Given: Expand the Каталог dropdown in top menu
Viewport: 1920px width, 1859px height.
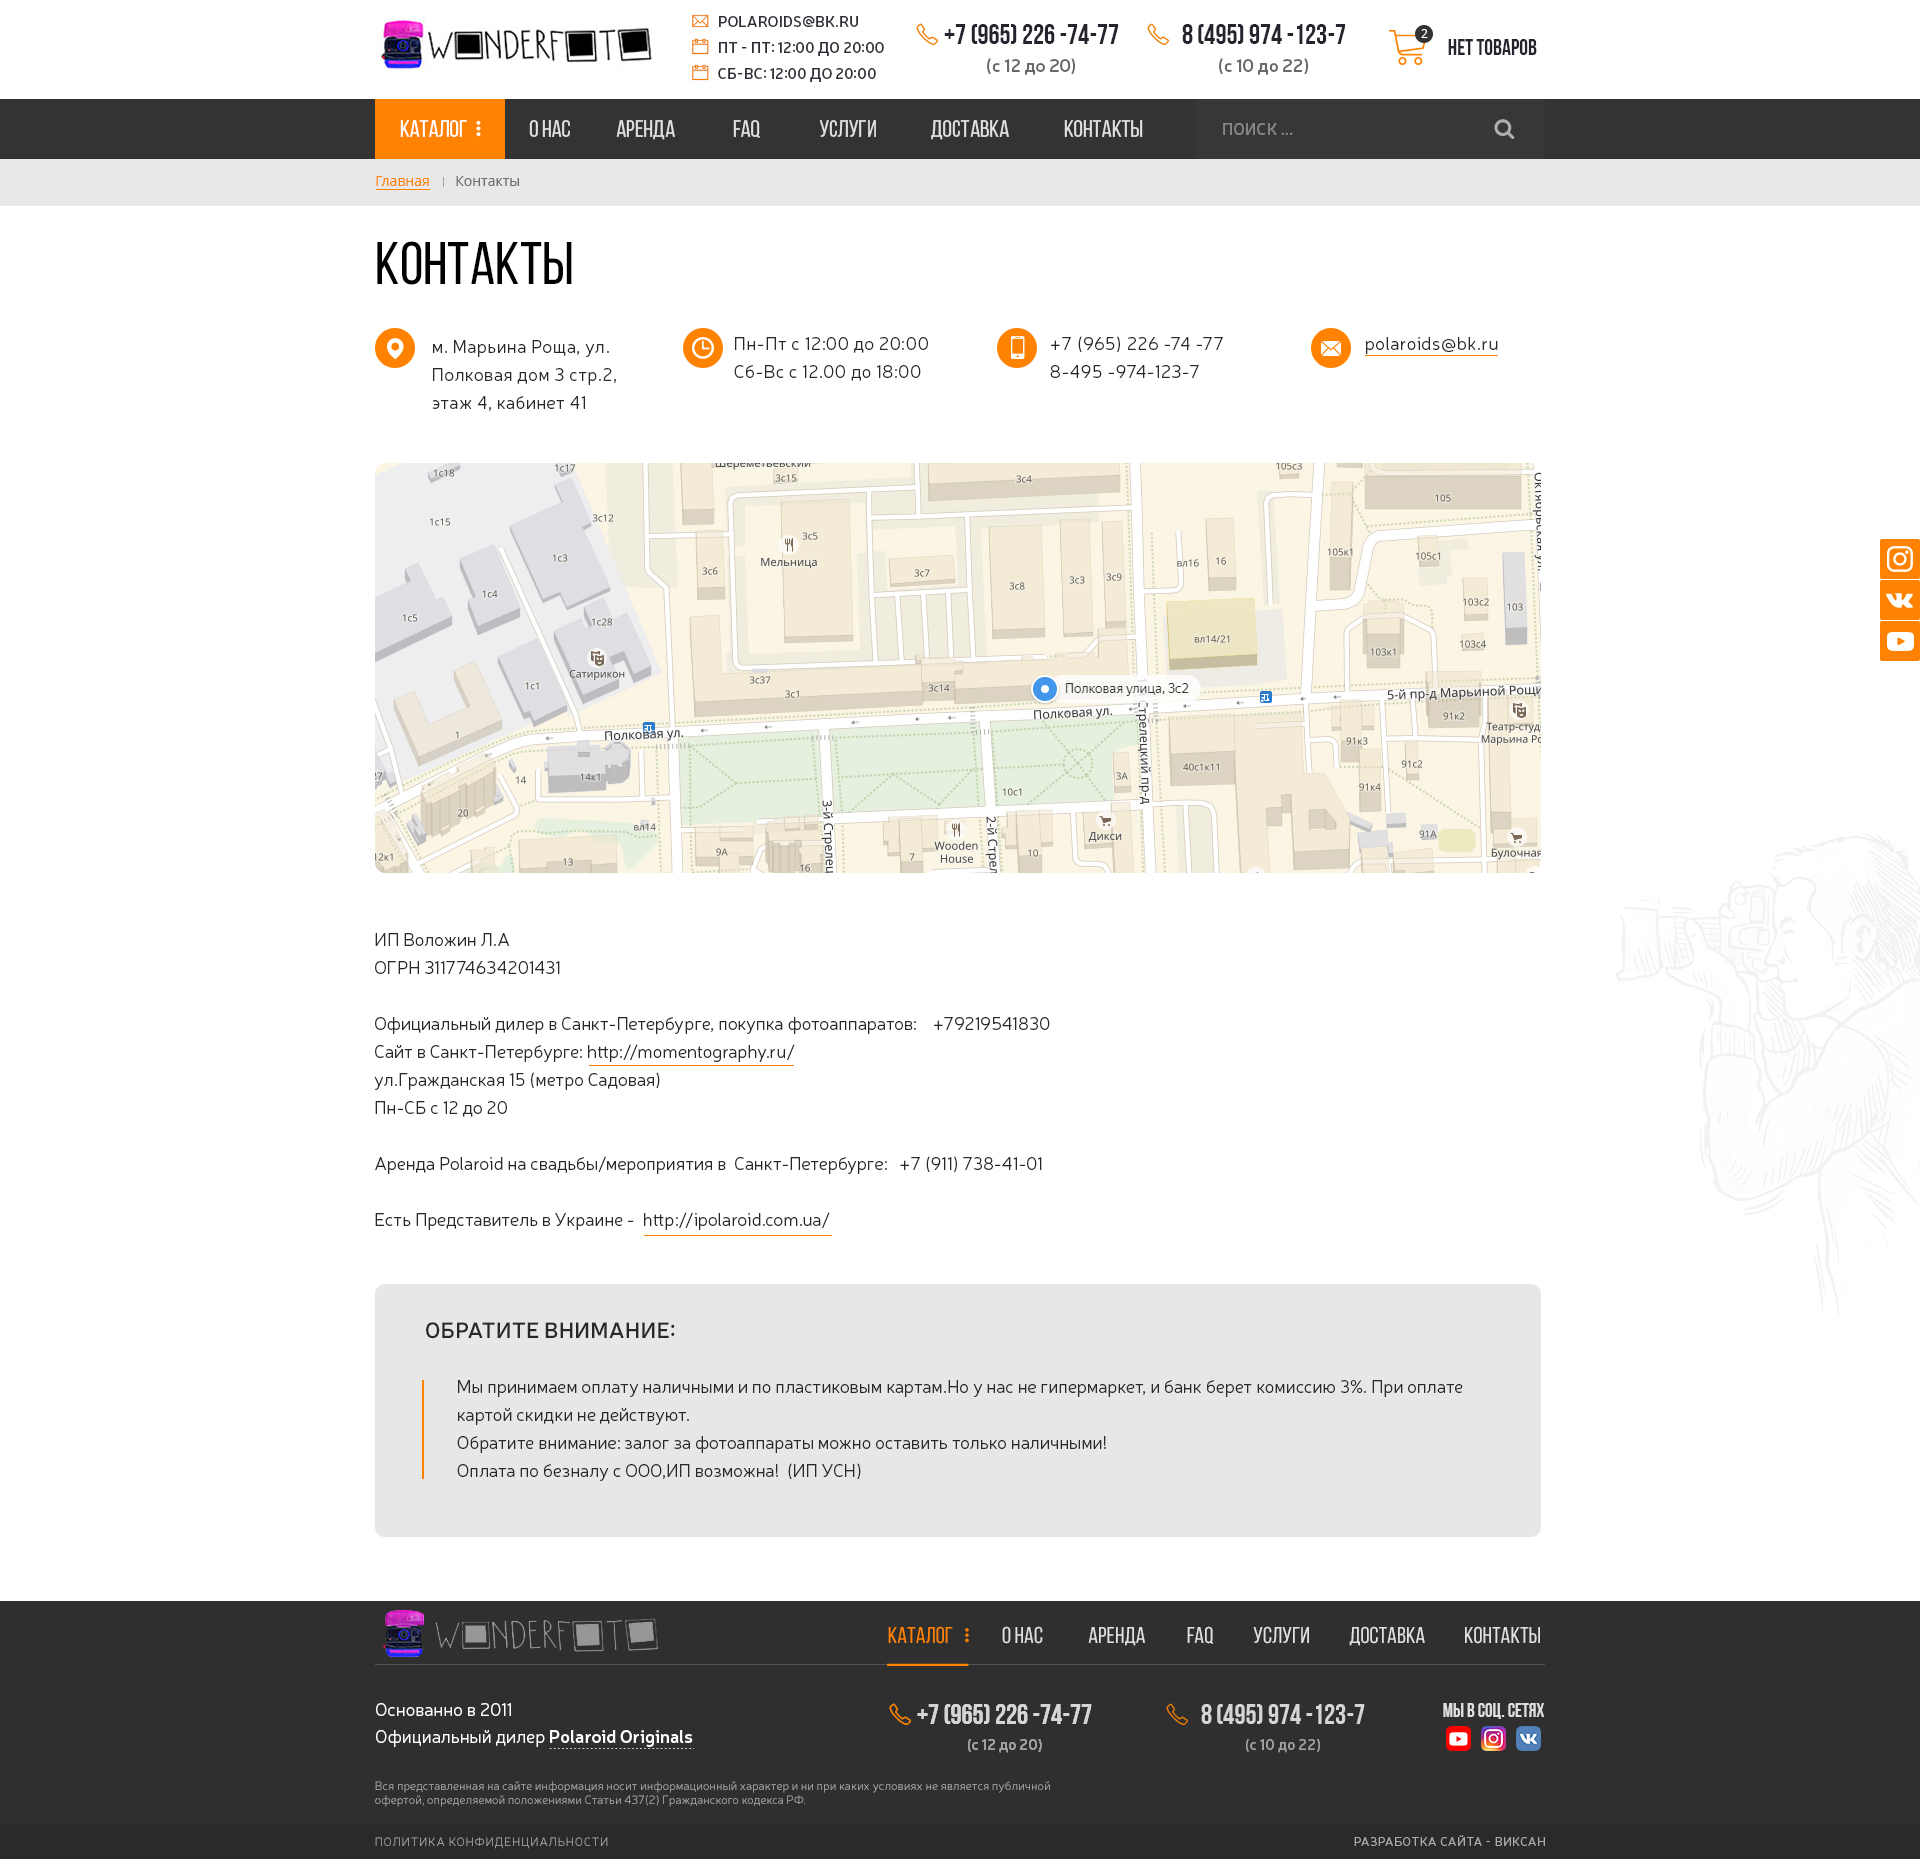Looking at the screenshot, I should pos(440,129).
